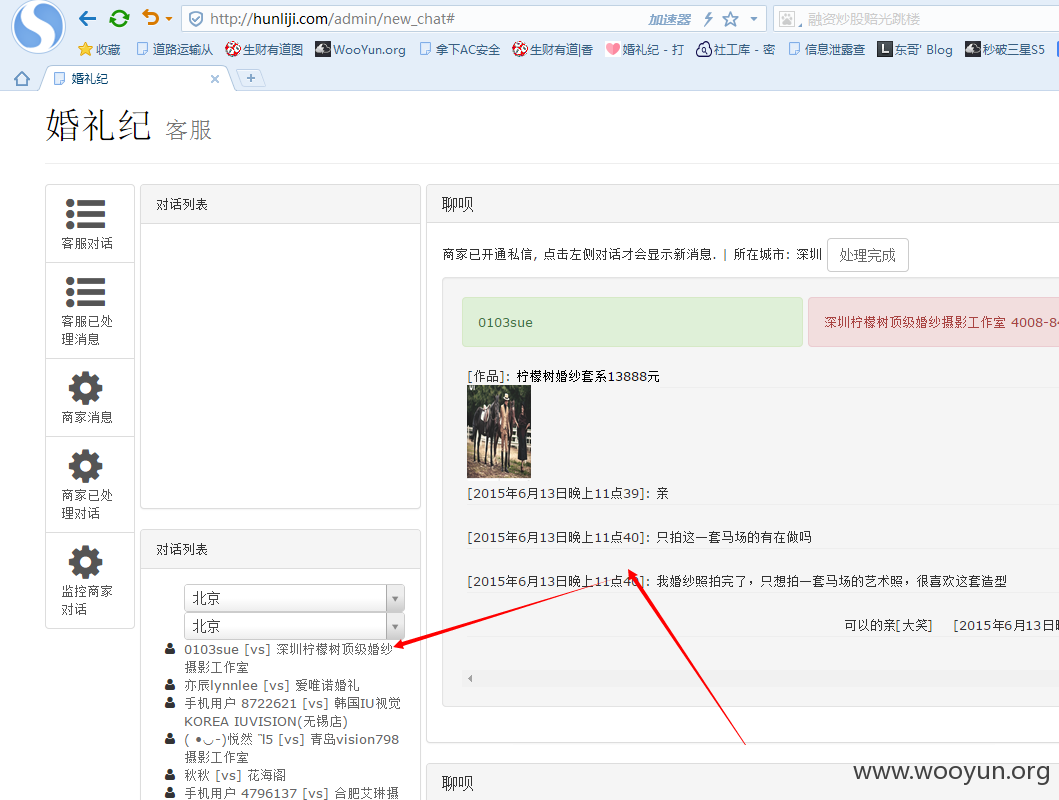This screenshot has width=1059, height=800.
Task: Open the 道路运输从 bookmark
Action: (x=175, y=49)
